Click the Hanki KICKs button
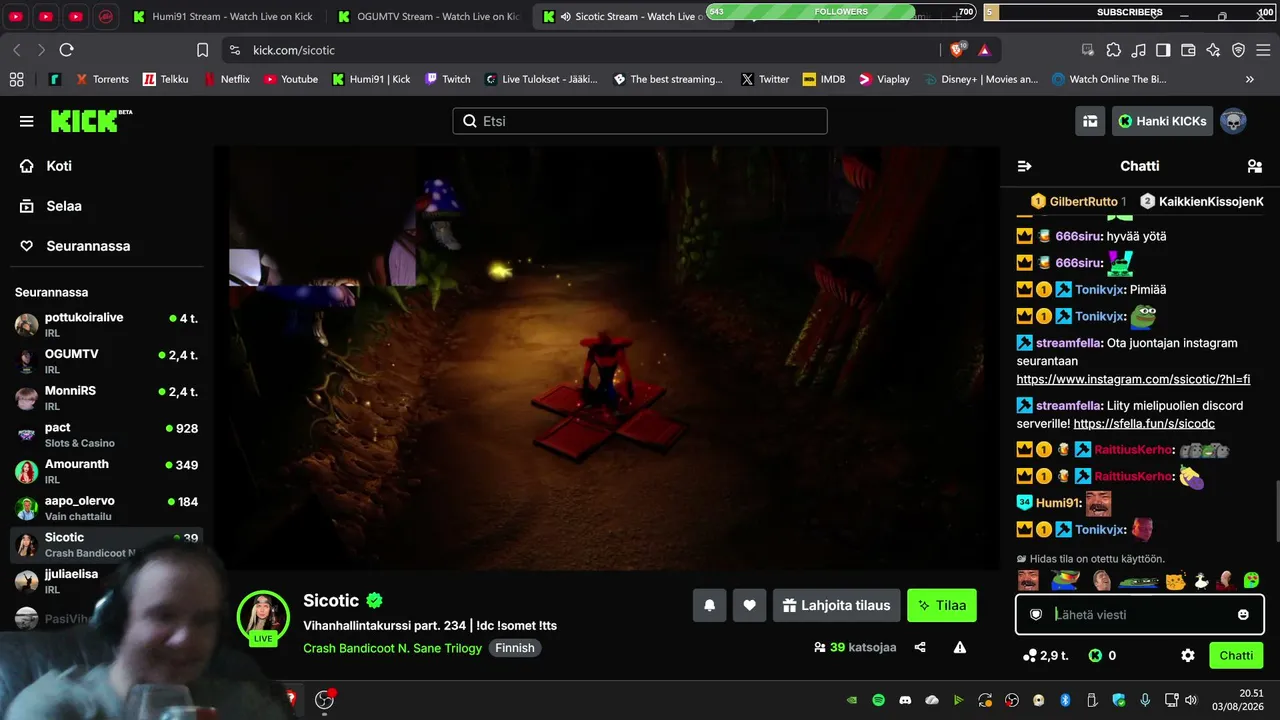 click(1162, 121)
